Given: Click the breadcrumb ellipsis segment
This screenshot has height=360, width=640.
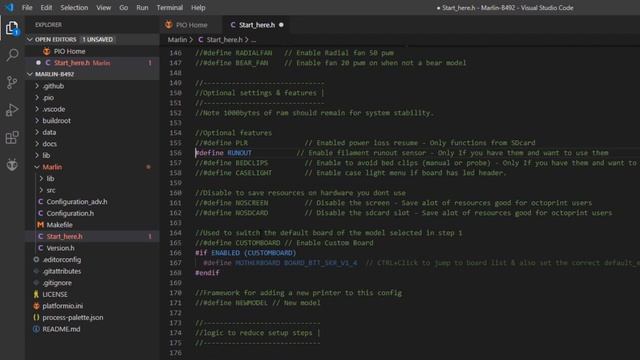Looking at the screenshot, I should click(253, 40).
